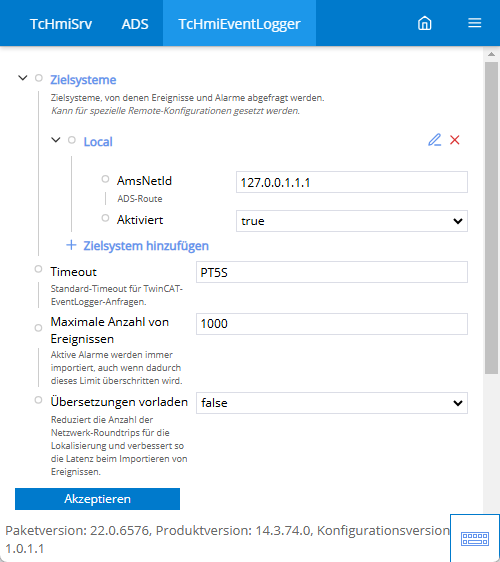Click the circle marker beside Timeout

pos(38,269)
